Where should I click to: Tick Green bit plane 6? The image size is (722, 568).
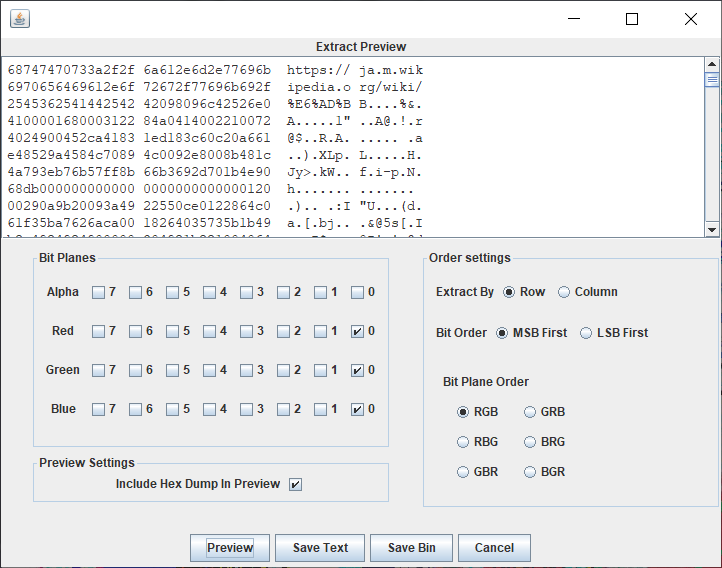(x=135, y=371)
